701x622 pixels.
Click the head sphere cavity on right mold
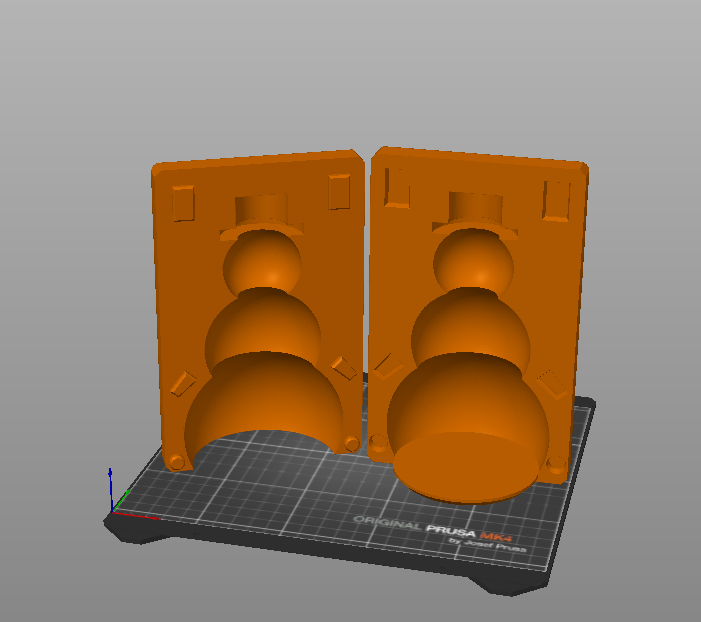[x=475, y=263]
